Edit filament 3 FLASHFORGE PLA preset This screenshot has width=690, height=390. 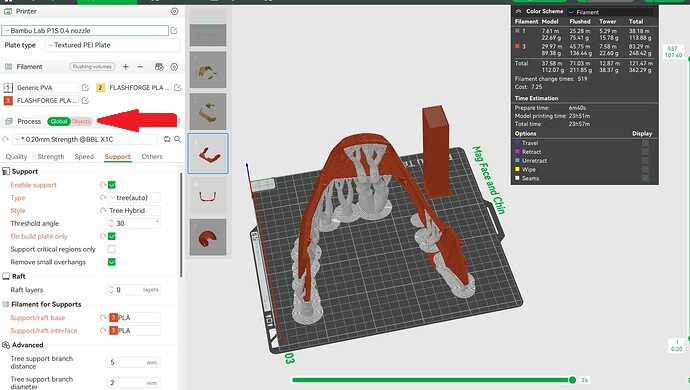85,100
